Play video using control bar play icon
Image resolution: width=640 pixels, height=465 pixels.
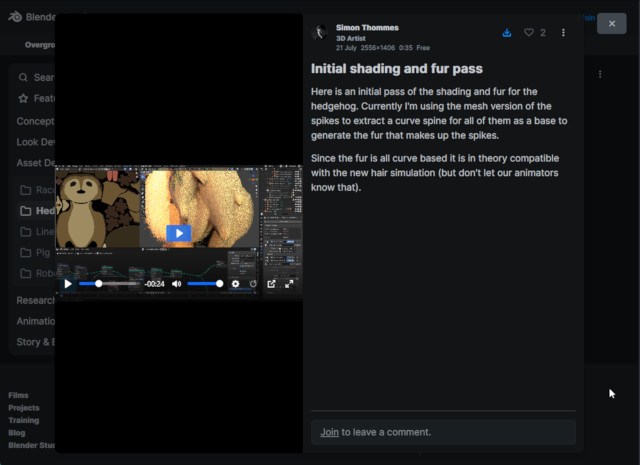pyautogui.click(x=68, y=284)
